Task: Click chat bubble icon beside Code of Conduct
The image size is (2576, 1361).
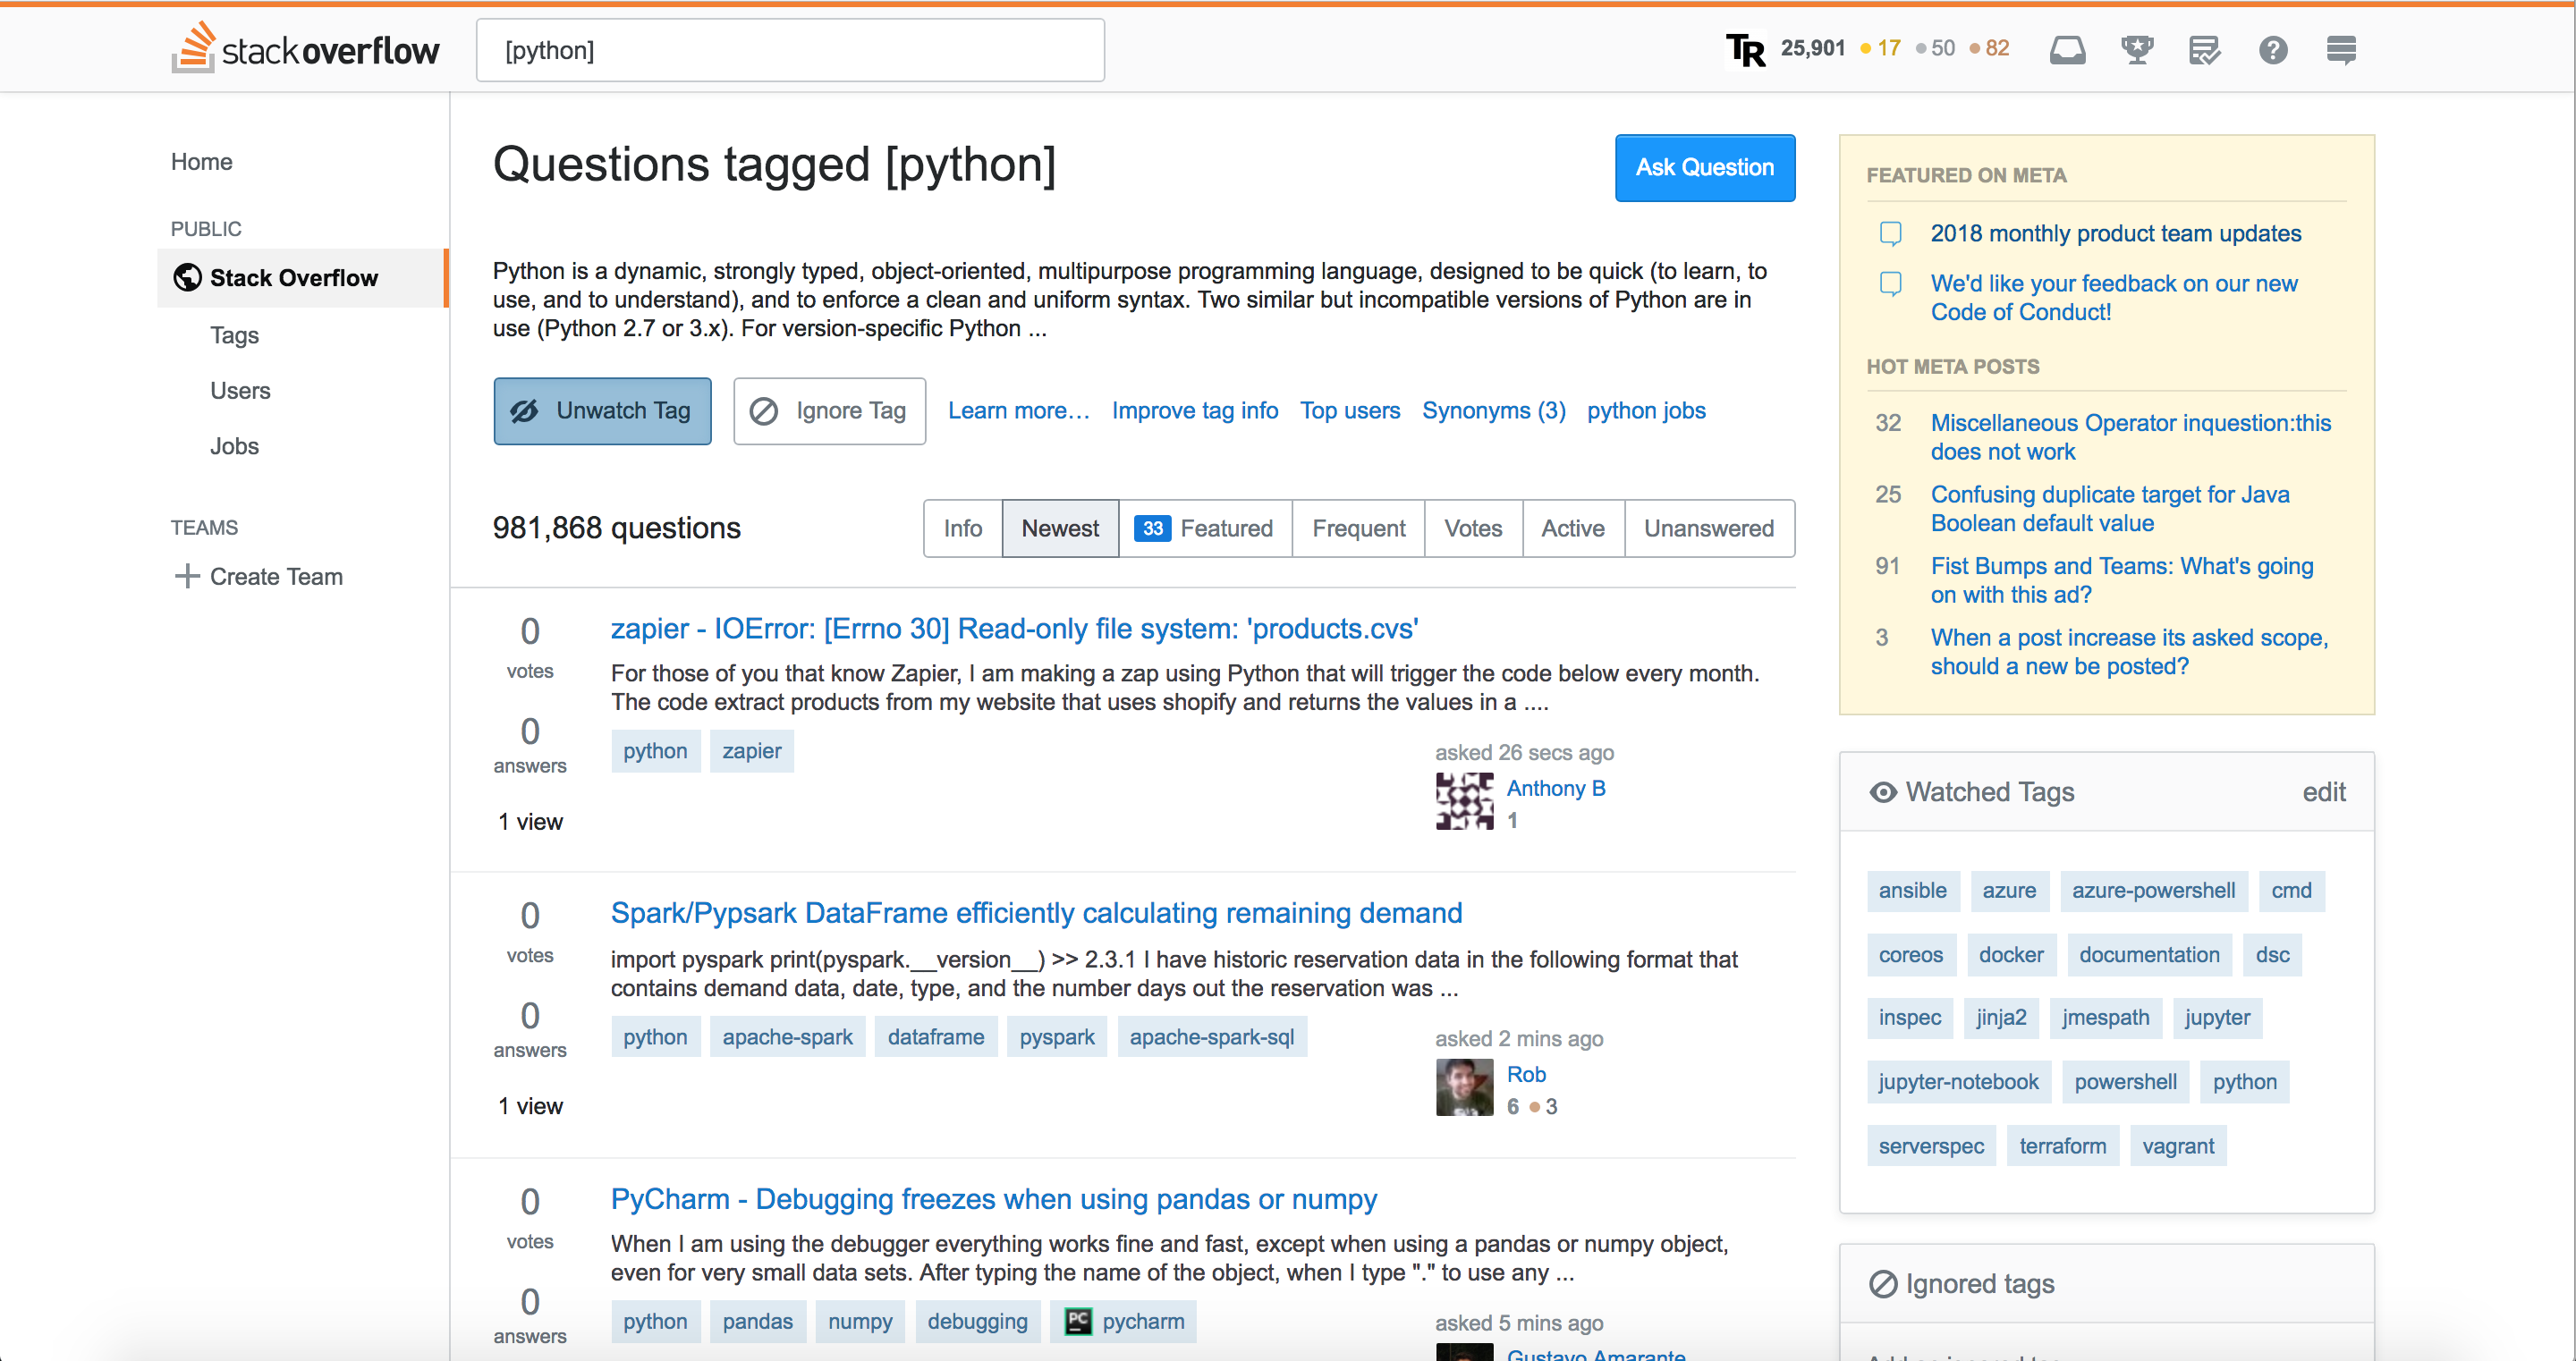Action: click(x=1890, y=284)
